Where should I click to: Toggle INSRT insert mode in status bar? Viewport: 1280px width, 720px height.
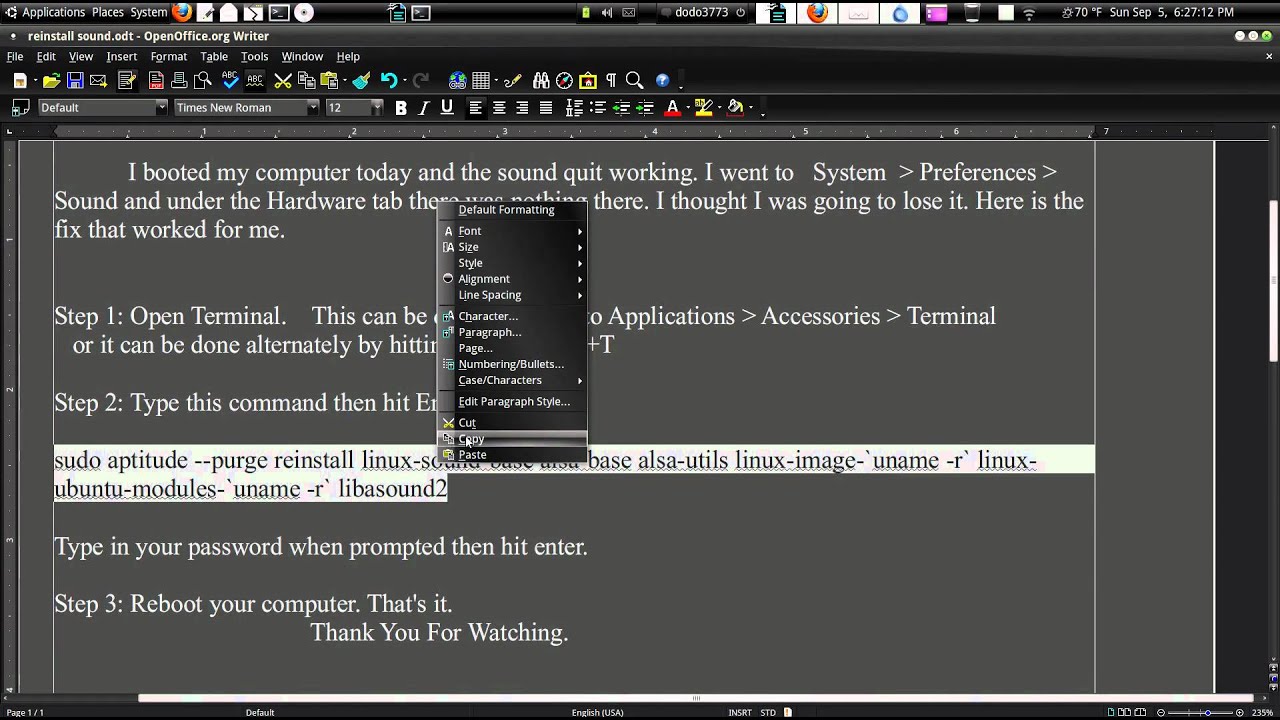click(x=740, y=712)
